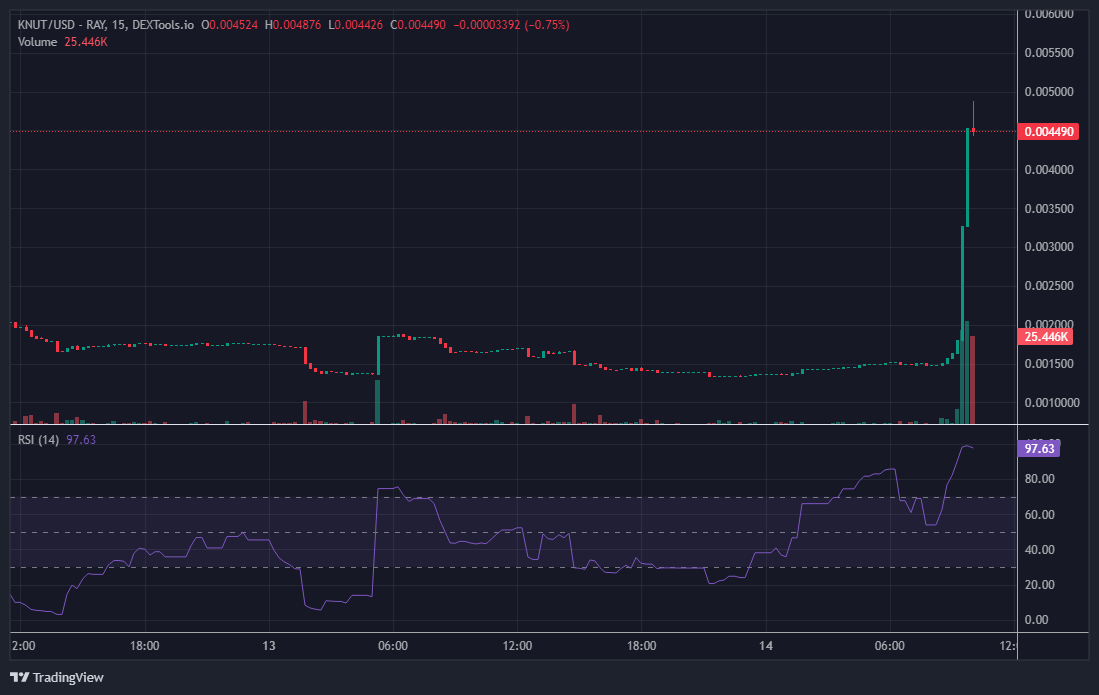Click the TradingView logo link
This screenshot has height=695, width=1099.
(57, 677)
